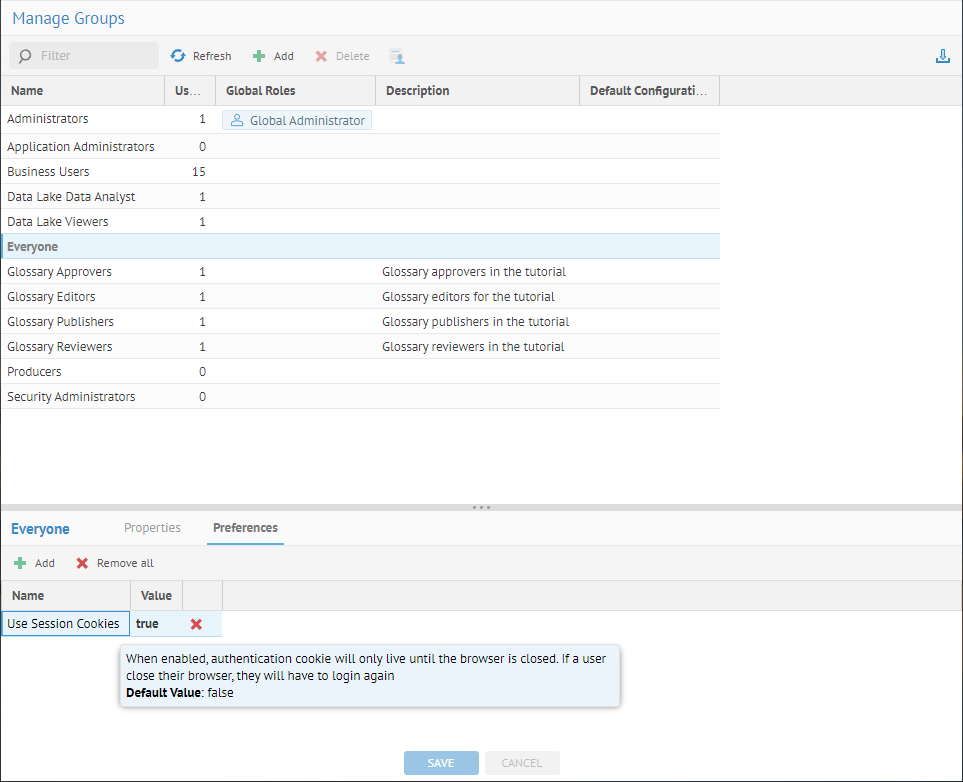
Task: Click the panel splitter handle with three dots
Action: [x=481, y=507]
